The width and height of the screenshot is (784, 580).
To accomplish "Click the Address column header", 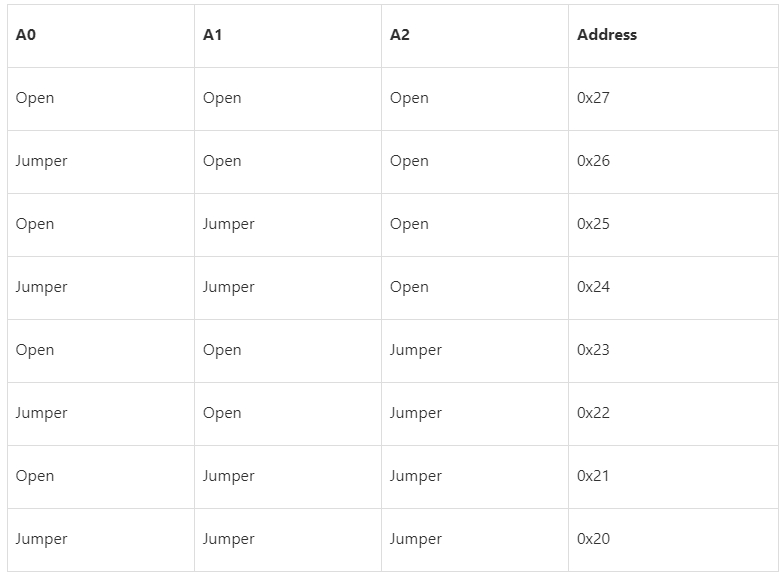I will pos(607,35).
